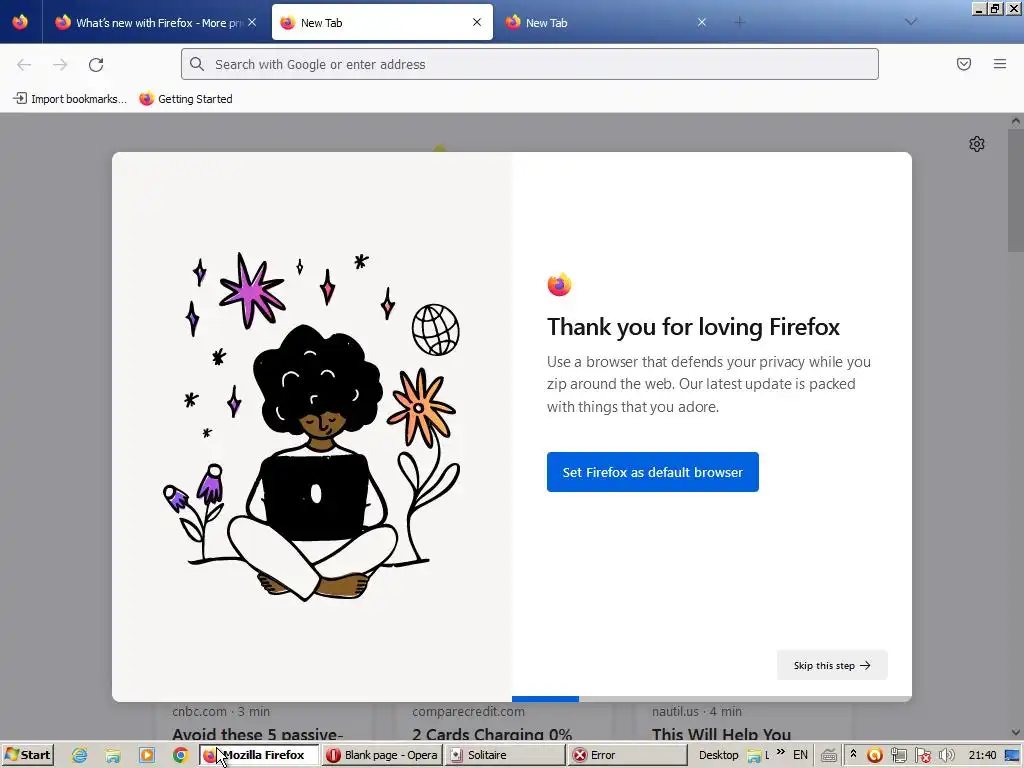Go forward one page

click(60, 64)
